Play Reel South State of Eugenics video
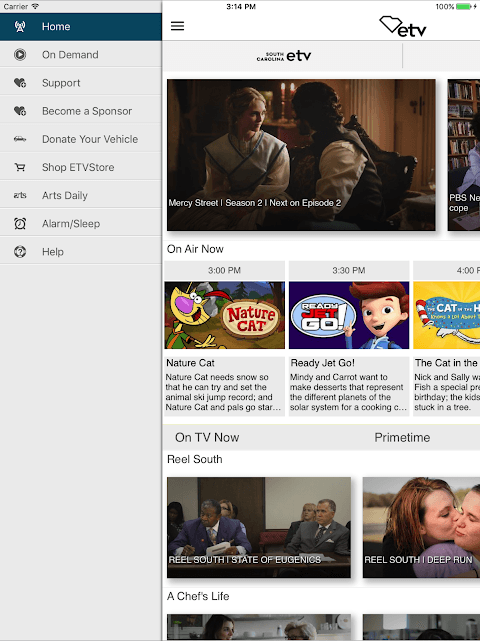This screenshot has width=480, height=641. coord(259,527)
